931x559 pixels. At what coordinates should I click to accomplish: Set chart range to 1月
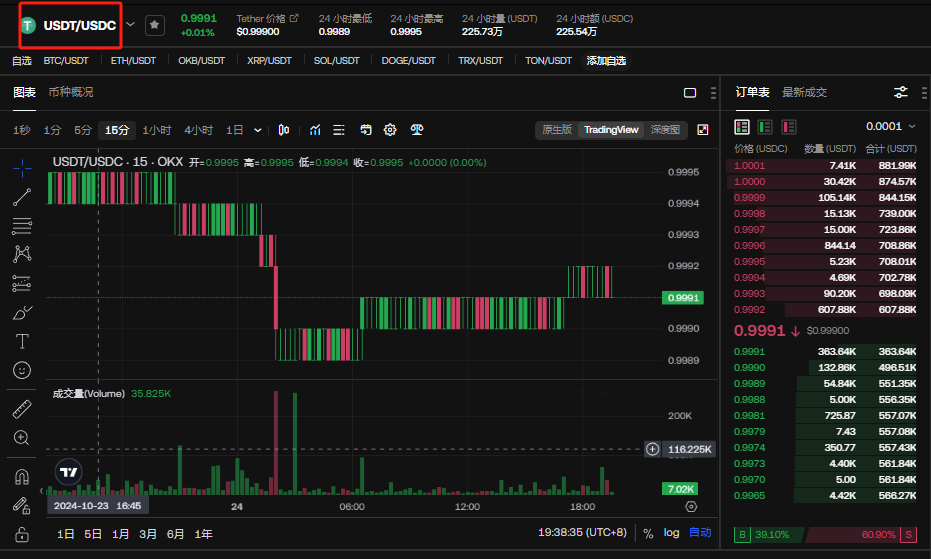[x=121, y=534]
